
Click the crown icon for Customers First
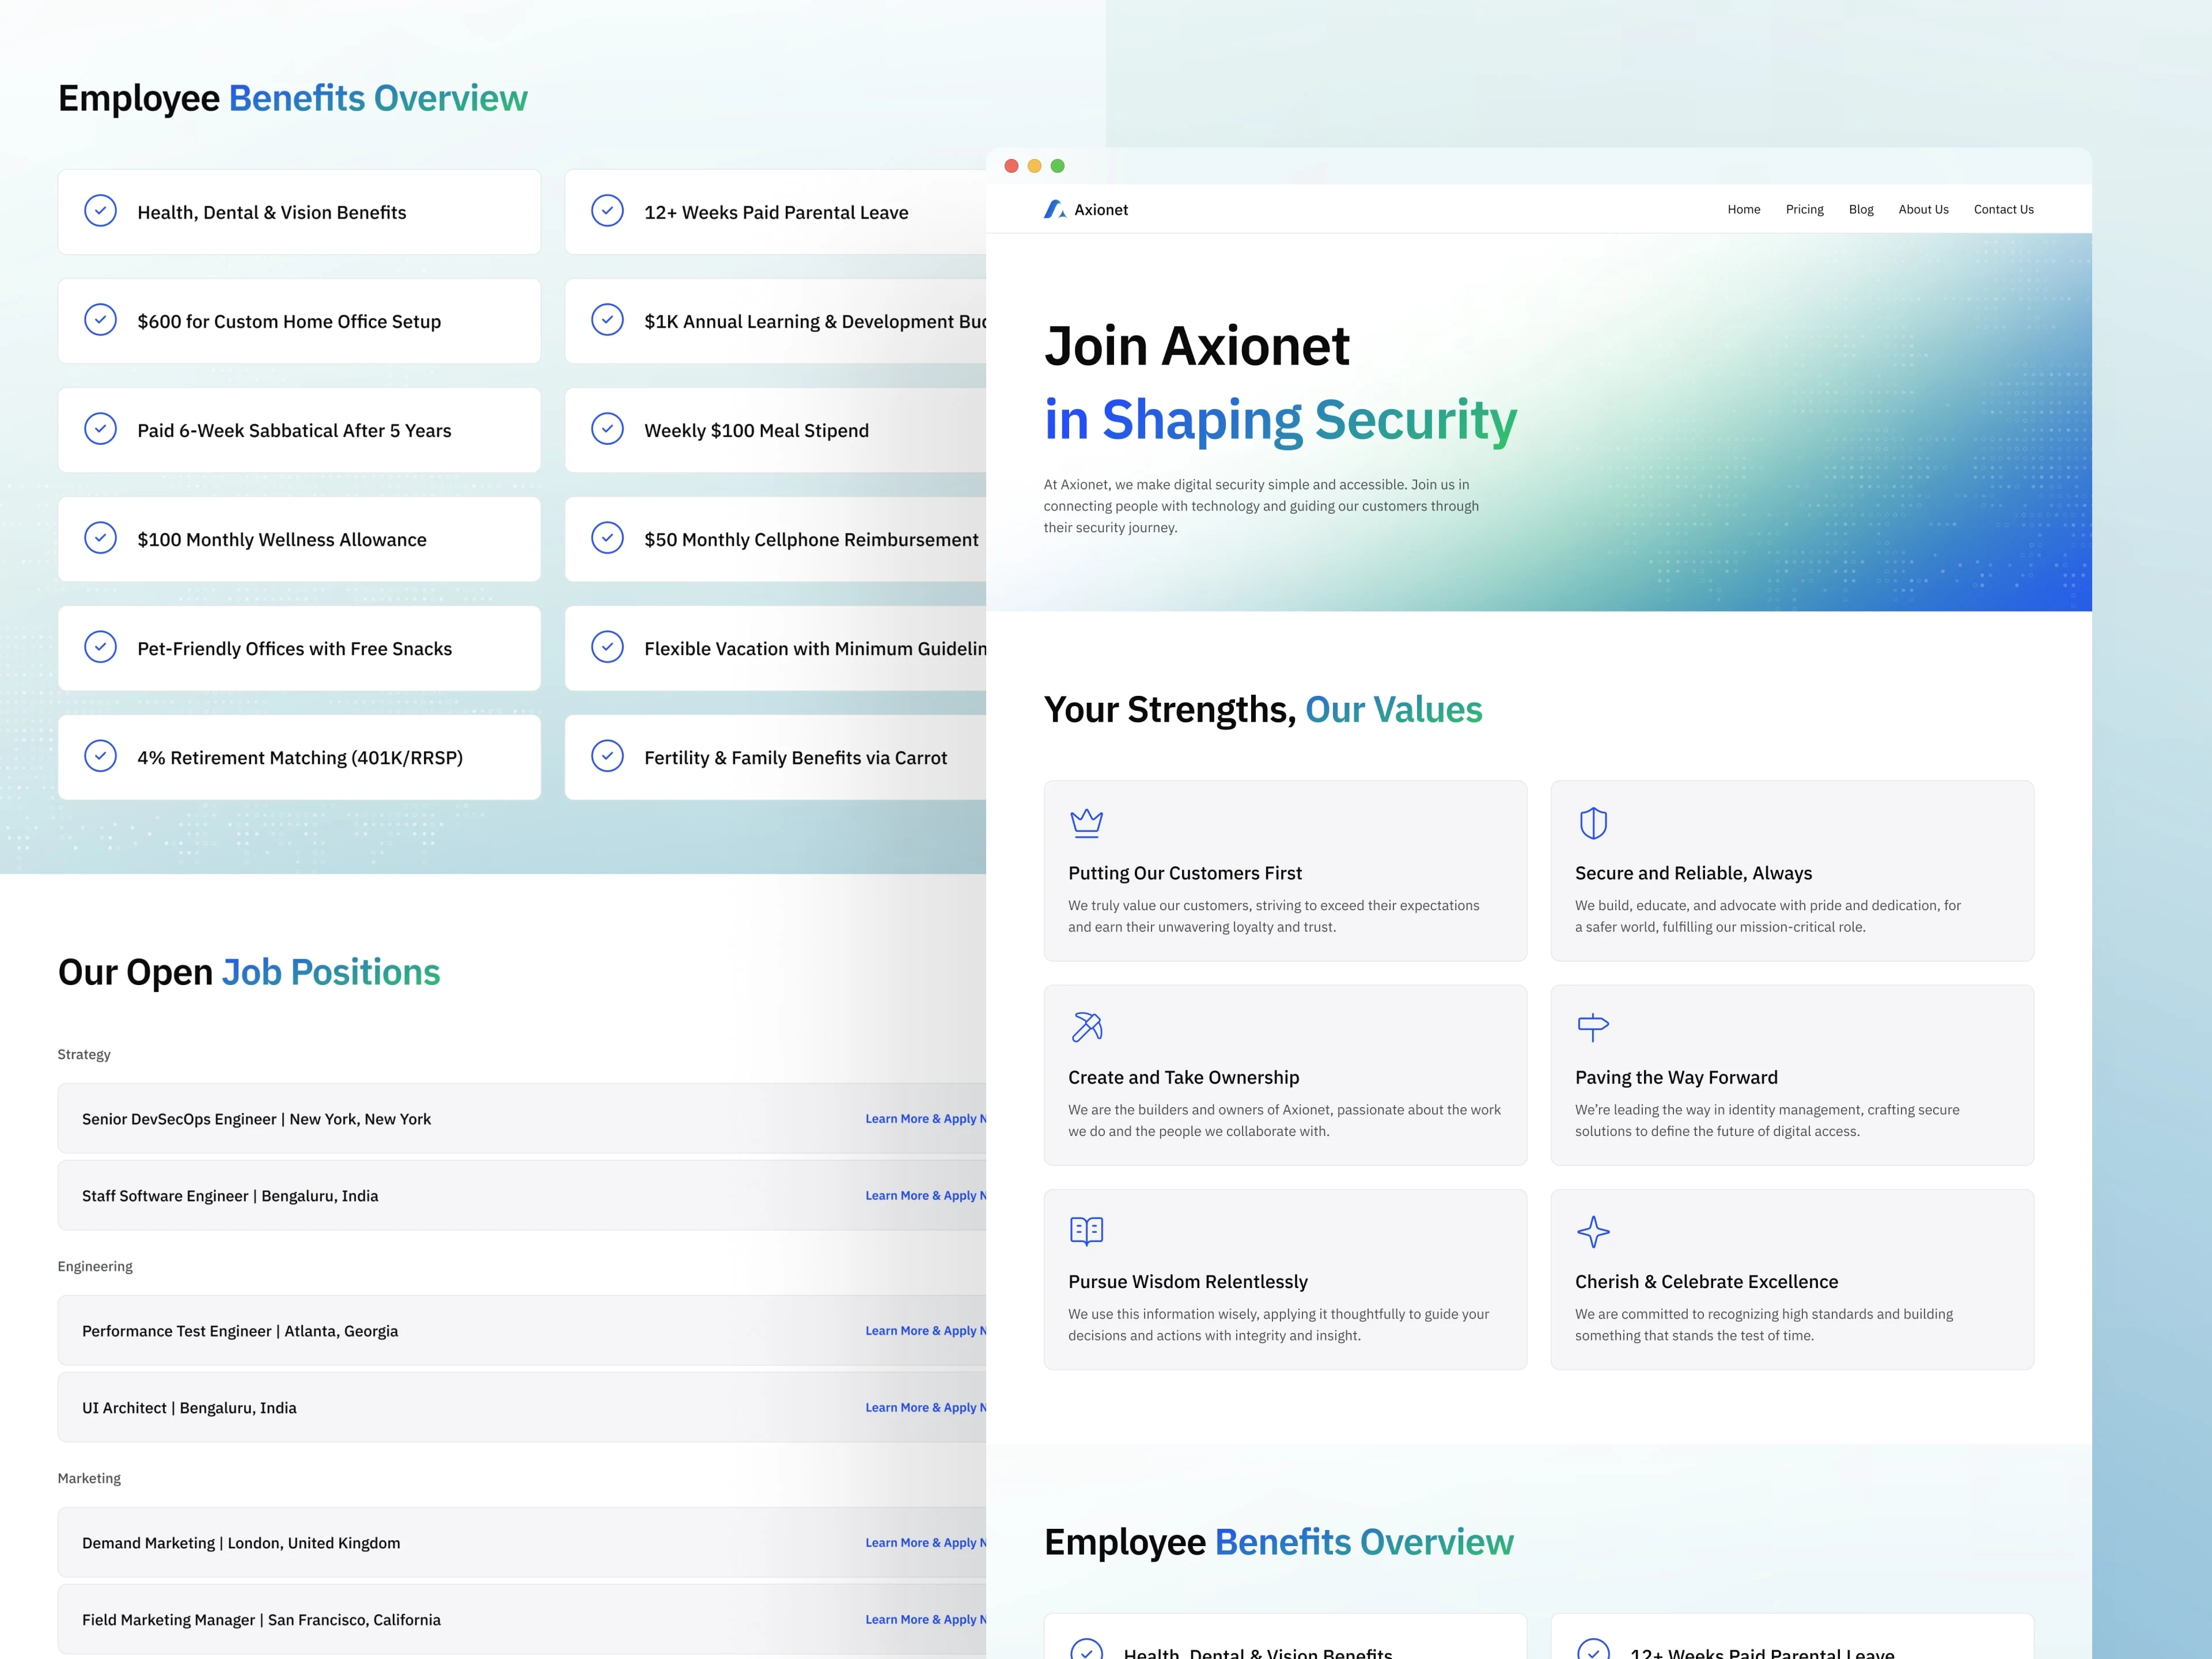(x=1086, y=822)
